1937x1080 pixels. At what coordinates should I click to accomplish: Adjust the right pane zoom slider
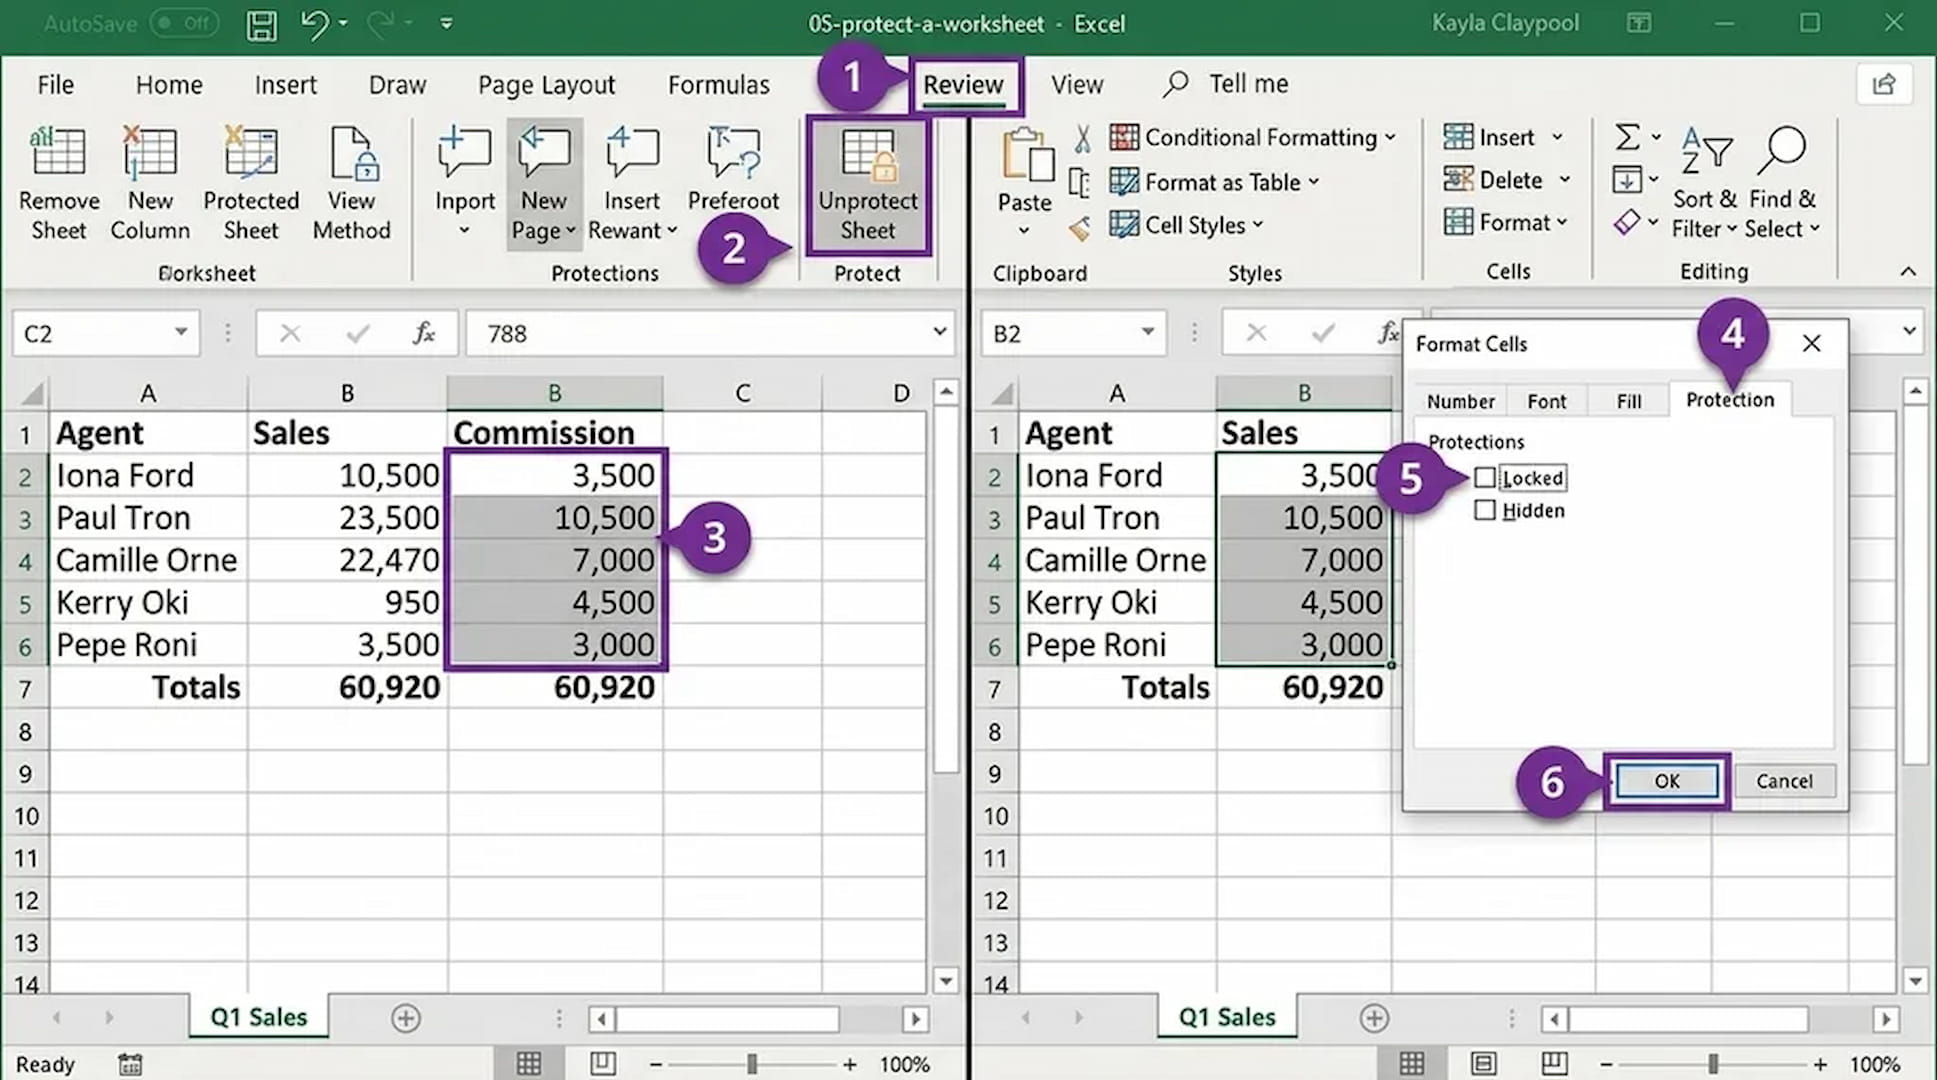coord(1712,1064)
